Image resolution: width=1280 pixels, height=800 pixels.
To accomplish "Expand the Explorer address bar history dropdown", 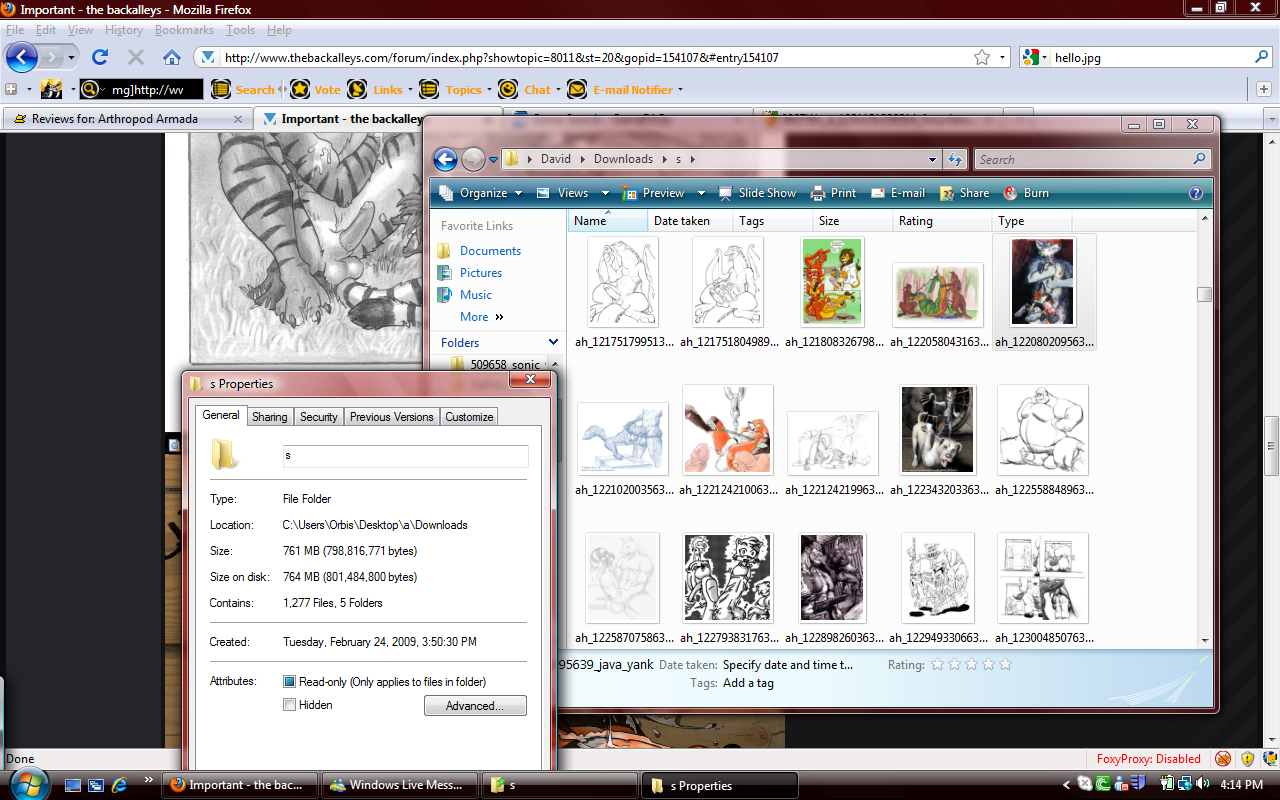I will point(932,159).
